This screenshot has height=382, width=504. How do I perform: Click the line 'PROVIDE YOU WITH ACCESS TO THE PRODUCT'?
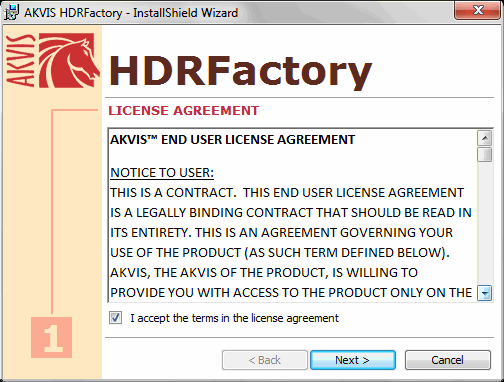click(291, 293)
